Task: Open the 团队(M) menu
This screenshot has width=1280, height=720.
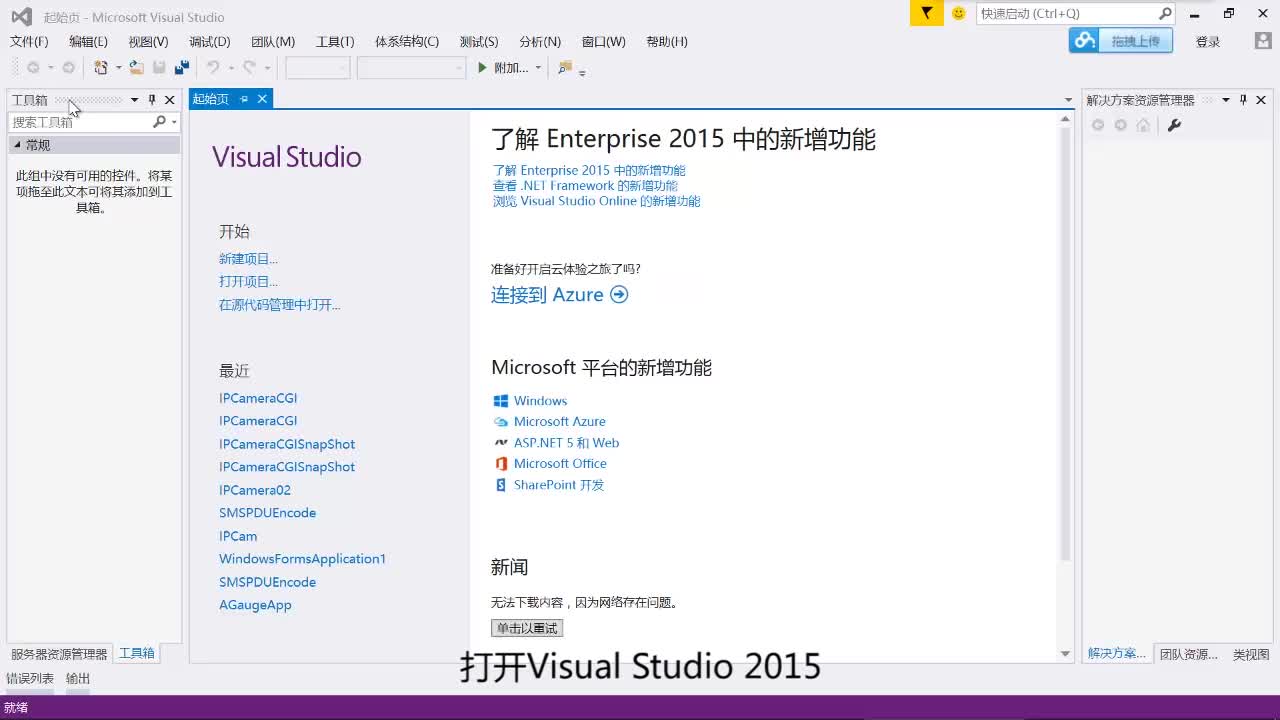Action: click(273, 42)
